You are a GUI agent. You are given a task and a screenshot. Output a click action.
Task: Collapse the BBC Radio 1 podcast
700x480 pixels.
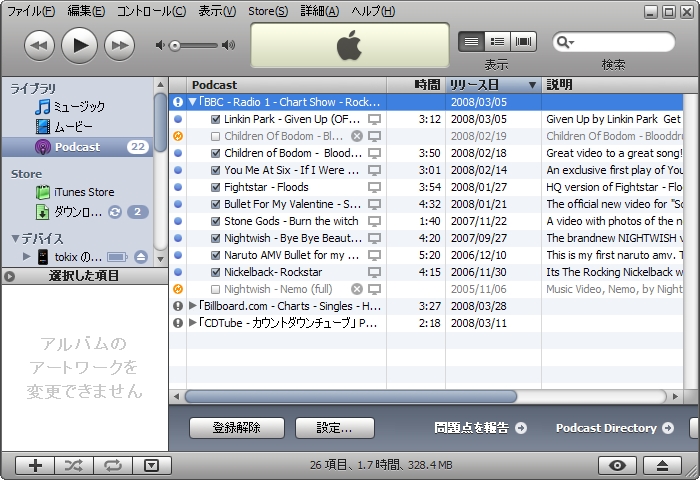pos(193,102)
